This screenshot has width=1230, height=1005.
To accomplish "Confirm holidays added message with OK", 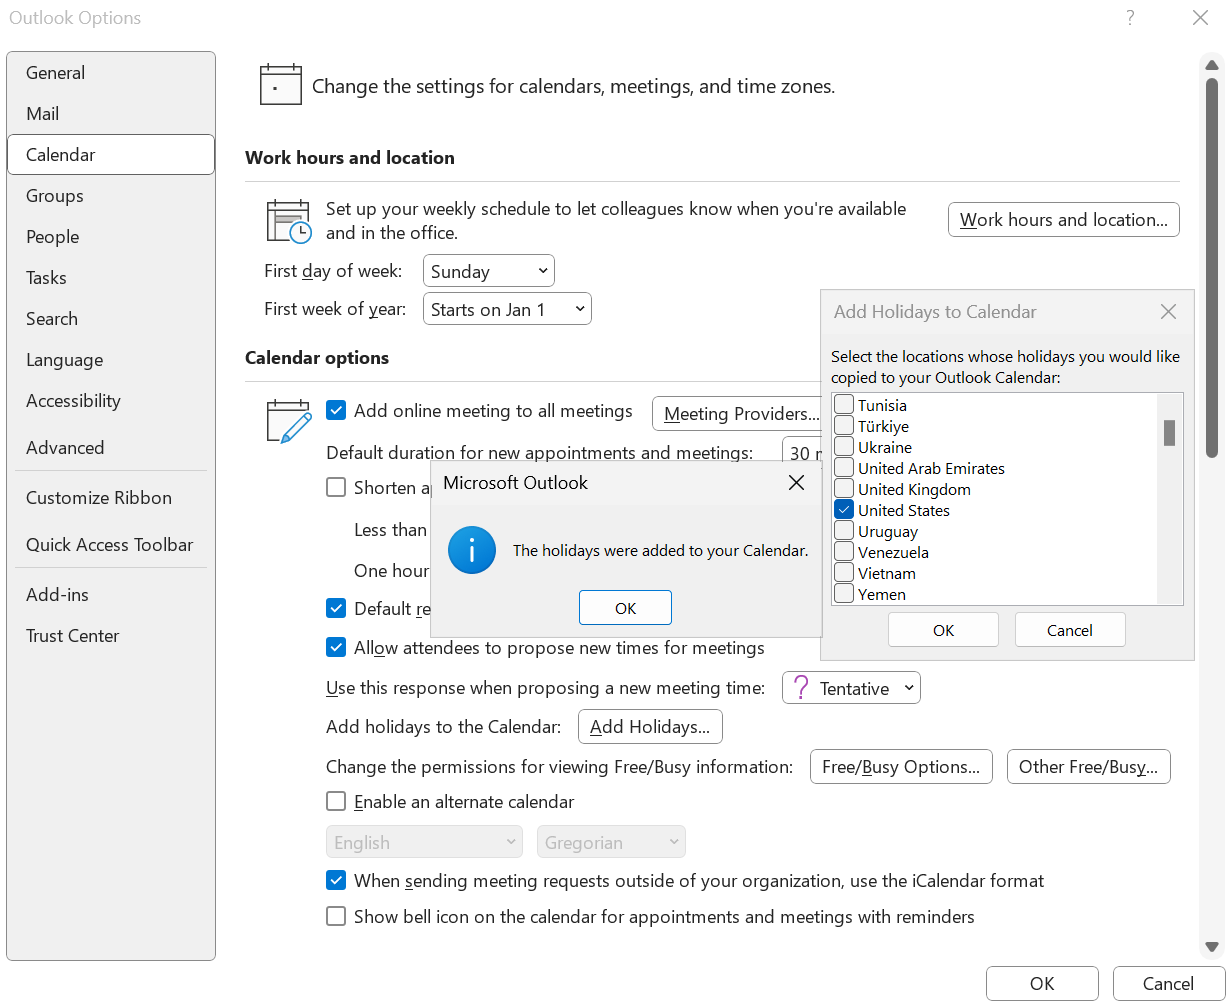I will pos(625,608).
